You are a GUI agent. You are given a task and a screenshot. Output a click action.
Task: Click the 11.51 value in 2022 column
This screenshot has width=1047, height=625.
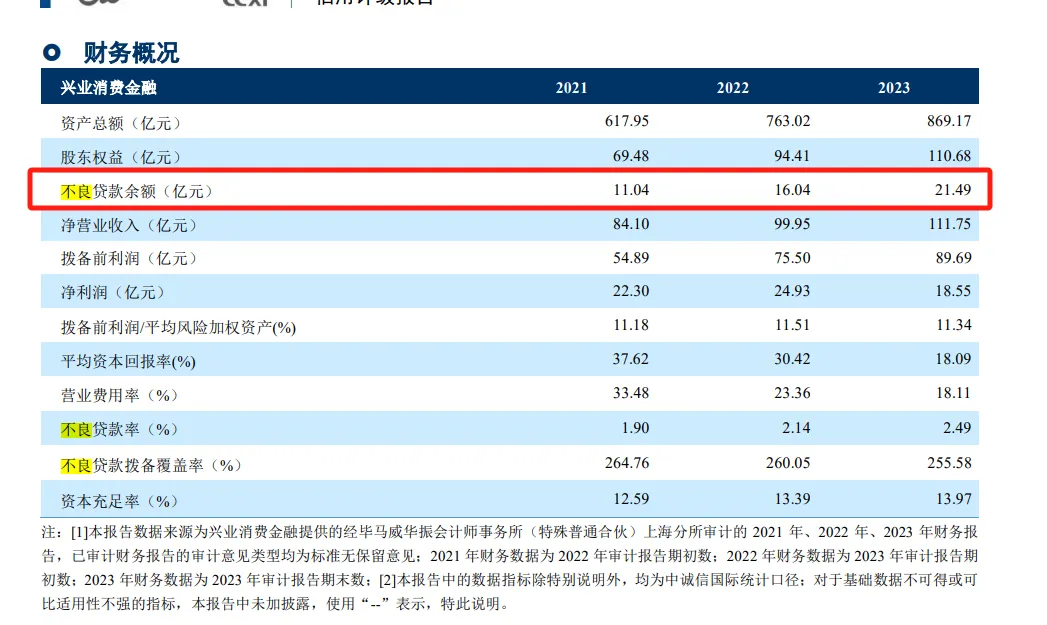click(x=792, y=325)
